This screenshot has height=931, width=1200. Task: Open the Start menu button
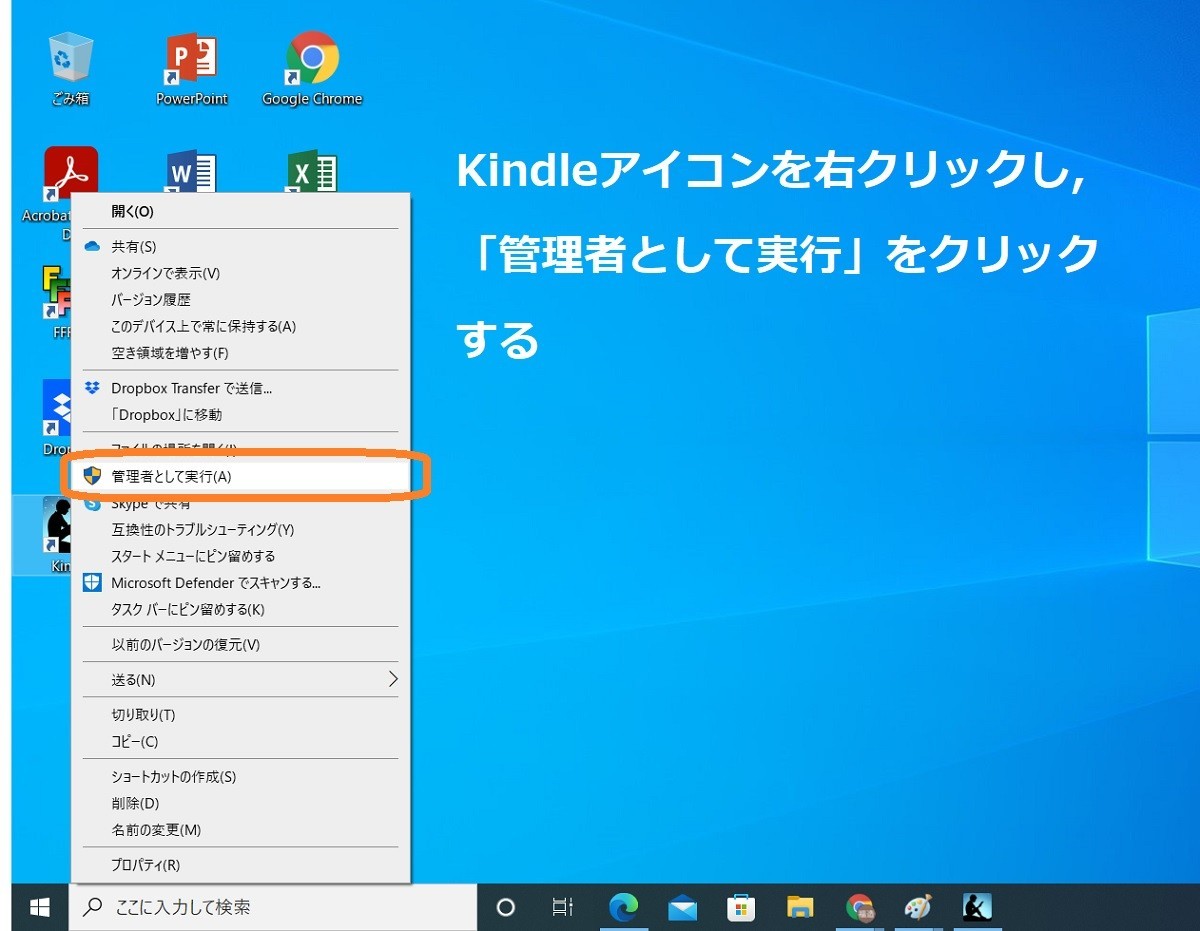click(38, 907)
